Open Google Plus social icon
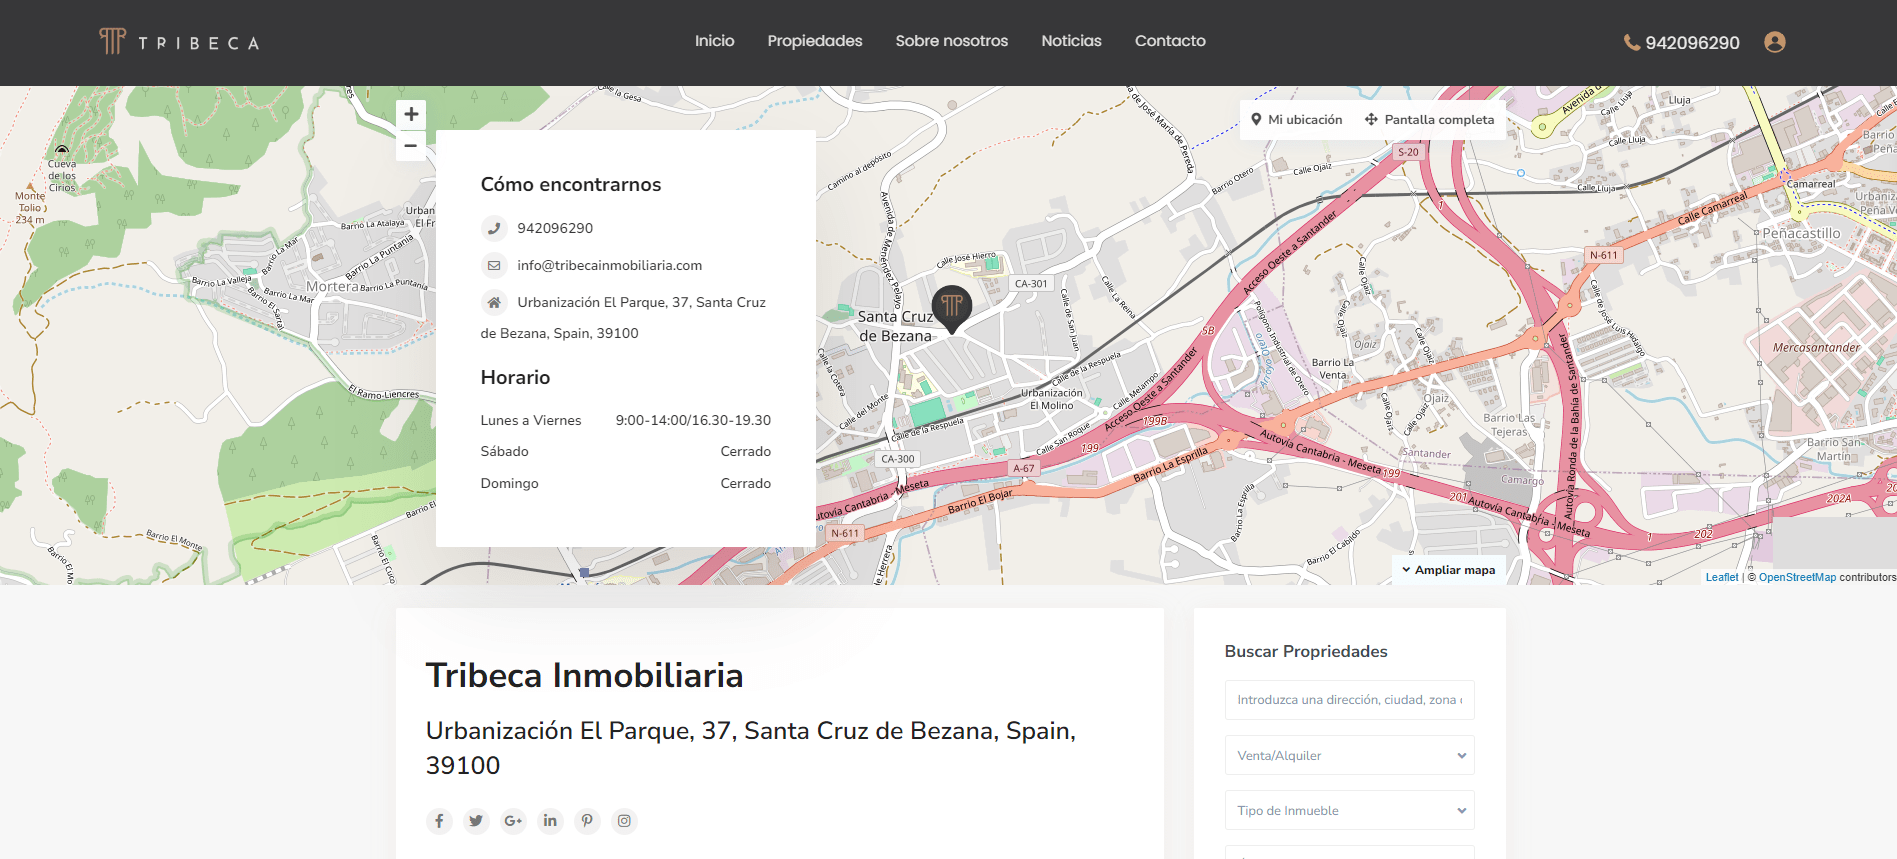The height and width of the screenshot is (859, 1897). click(x=513, y=821)
